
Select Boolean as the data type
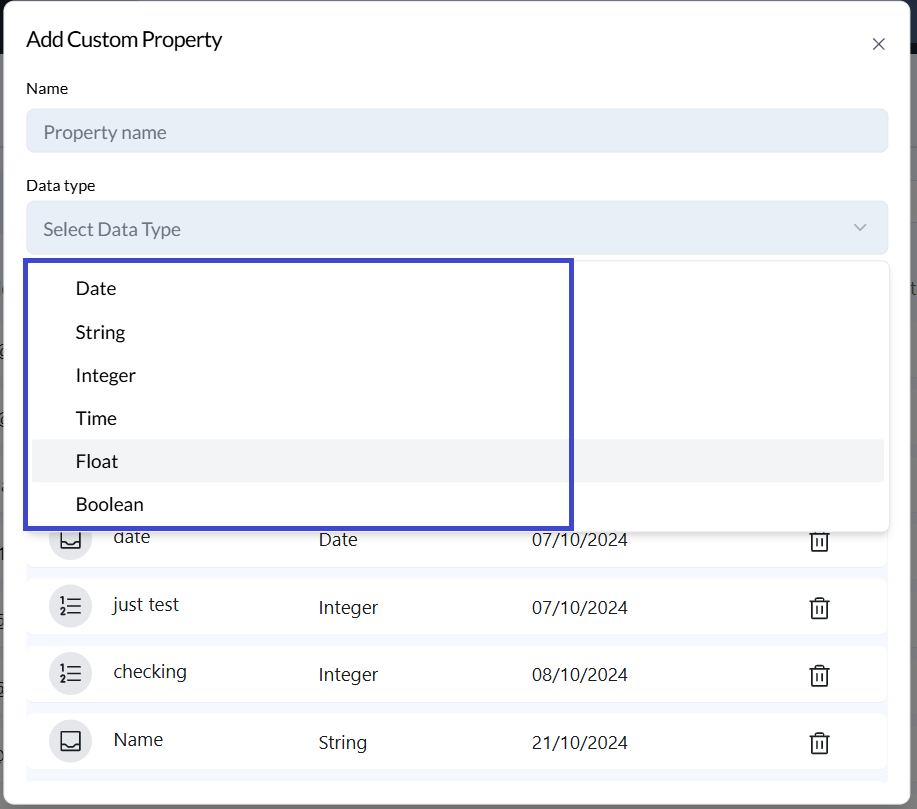[109, 504]
